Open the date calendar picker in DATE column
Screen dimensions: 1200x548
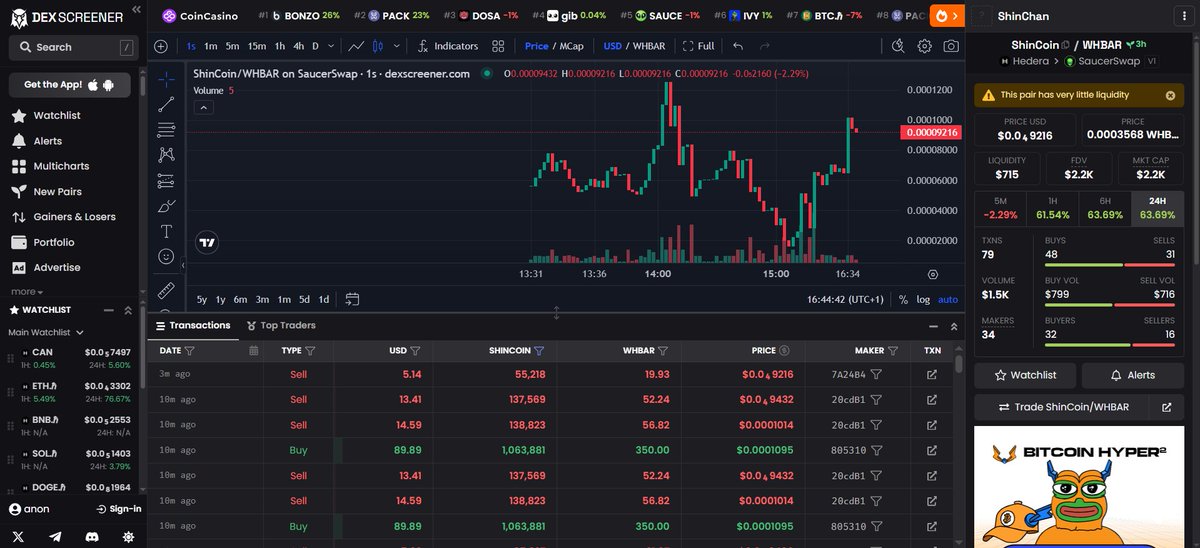253,351
